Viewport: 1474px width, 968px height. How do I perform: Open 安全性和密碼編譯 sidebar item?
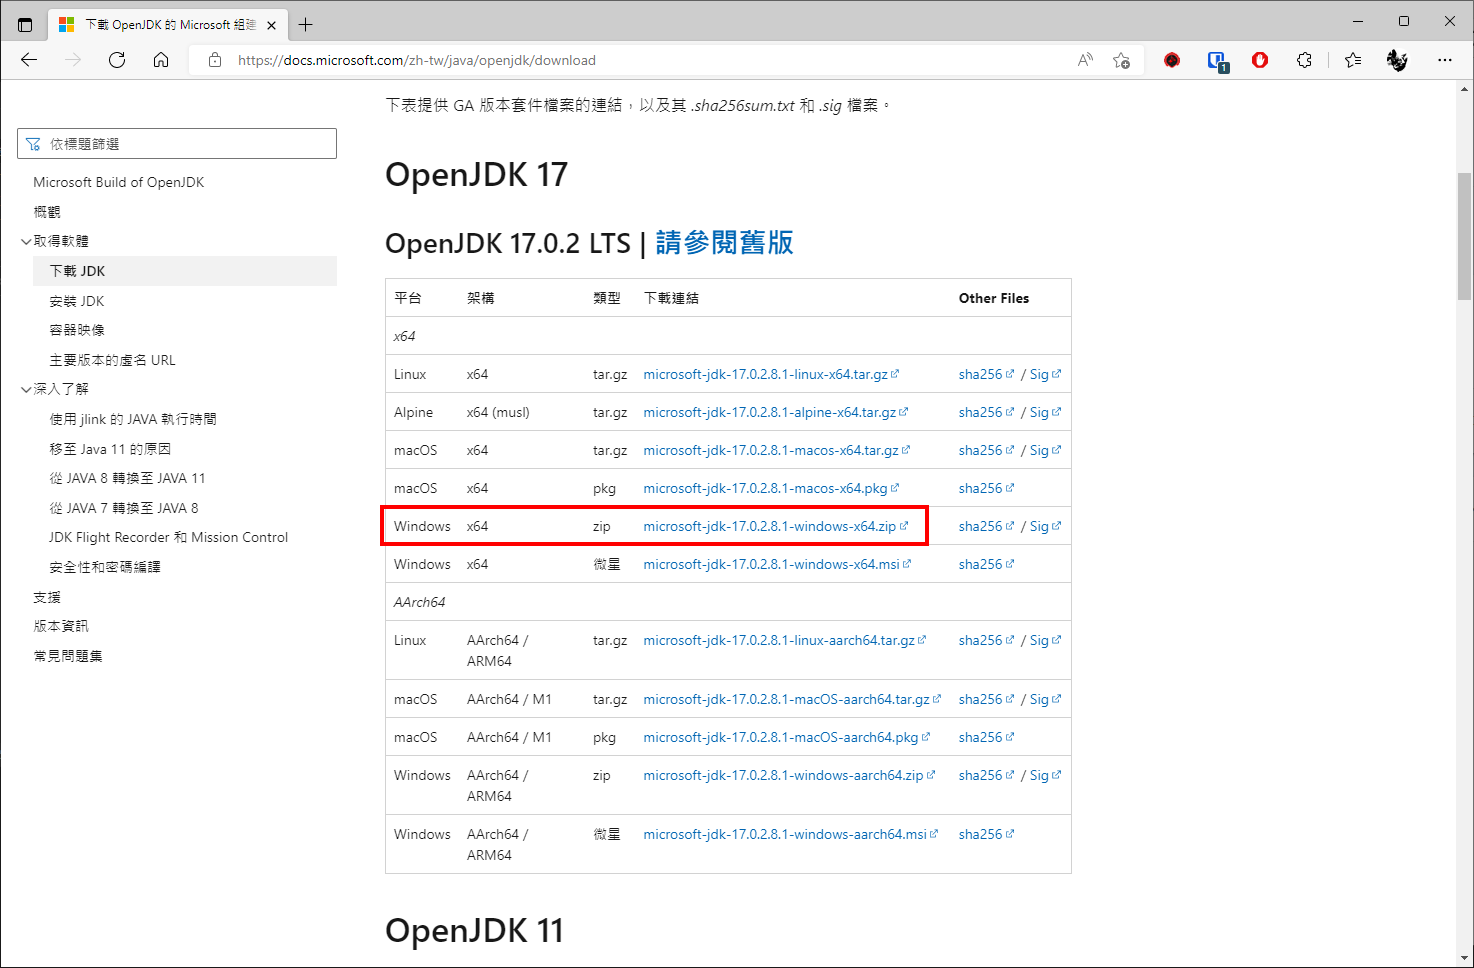tap(105, 567)
